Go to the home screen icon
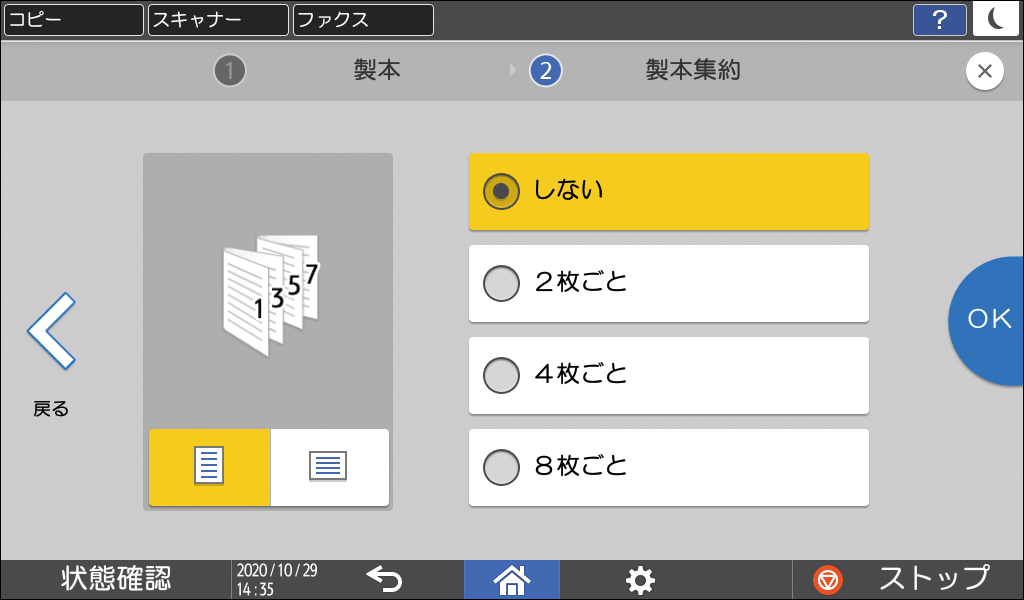The image size is (1024, 600). [511, 579]
